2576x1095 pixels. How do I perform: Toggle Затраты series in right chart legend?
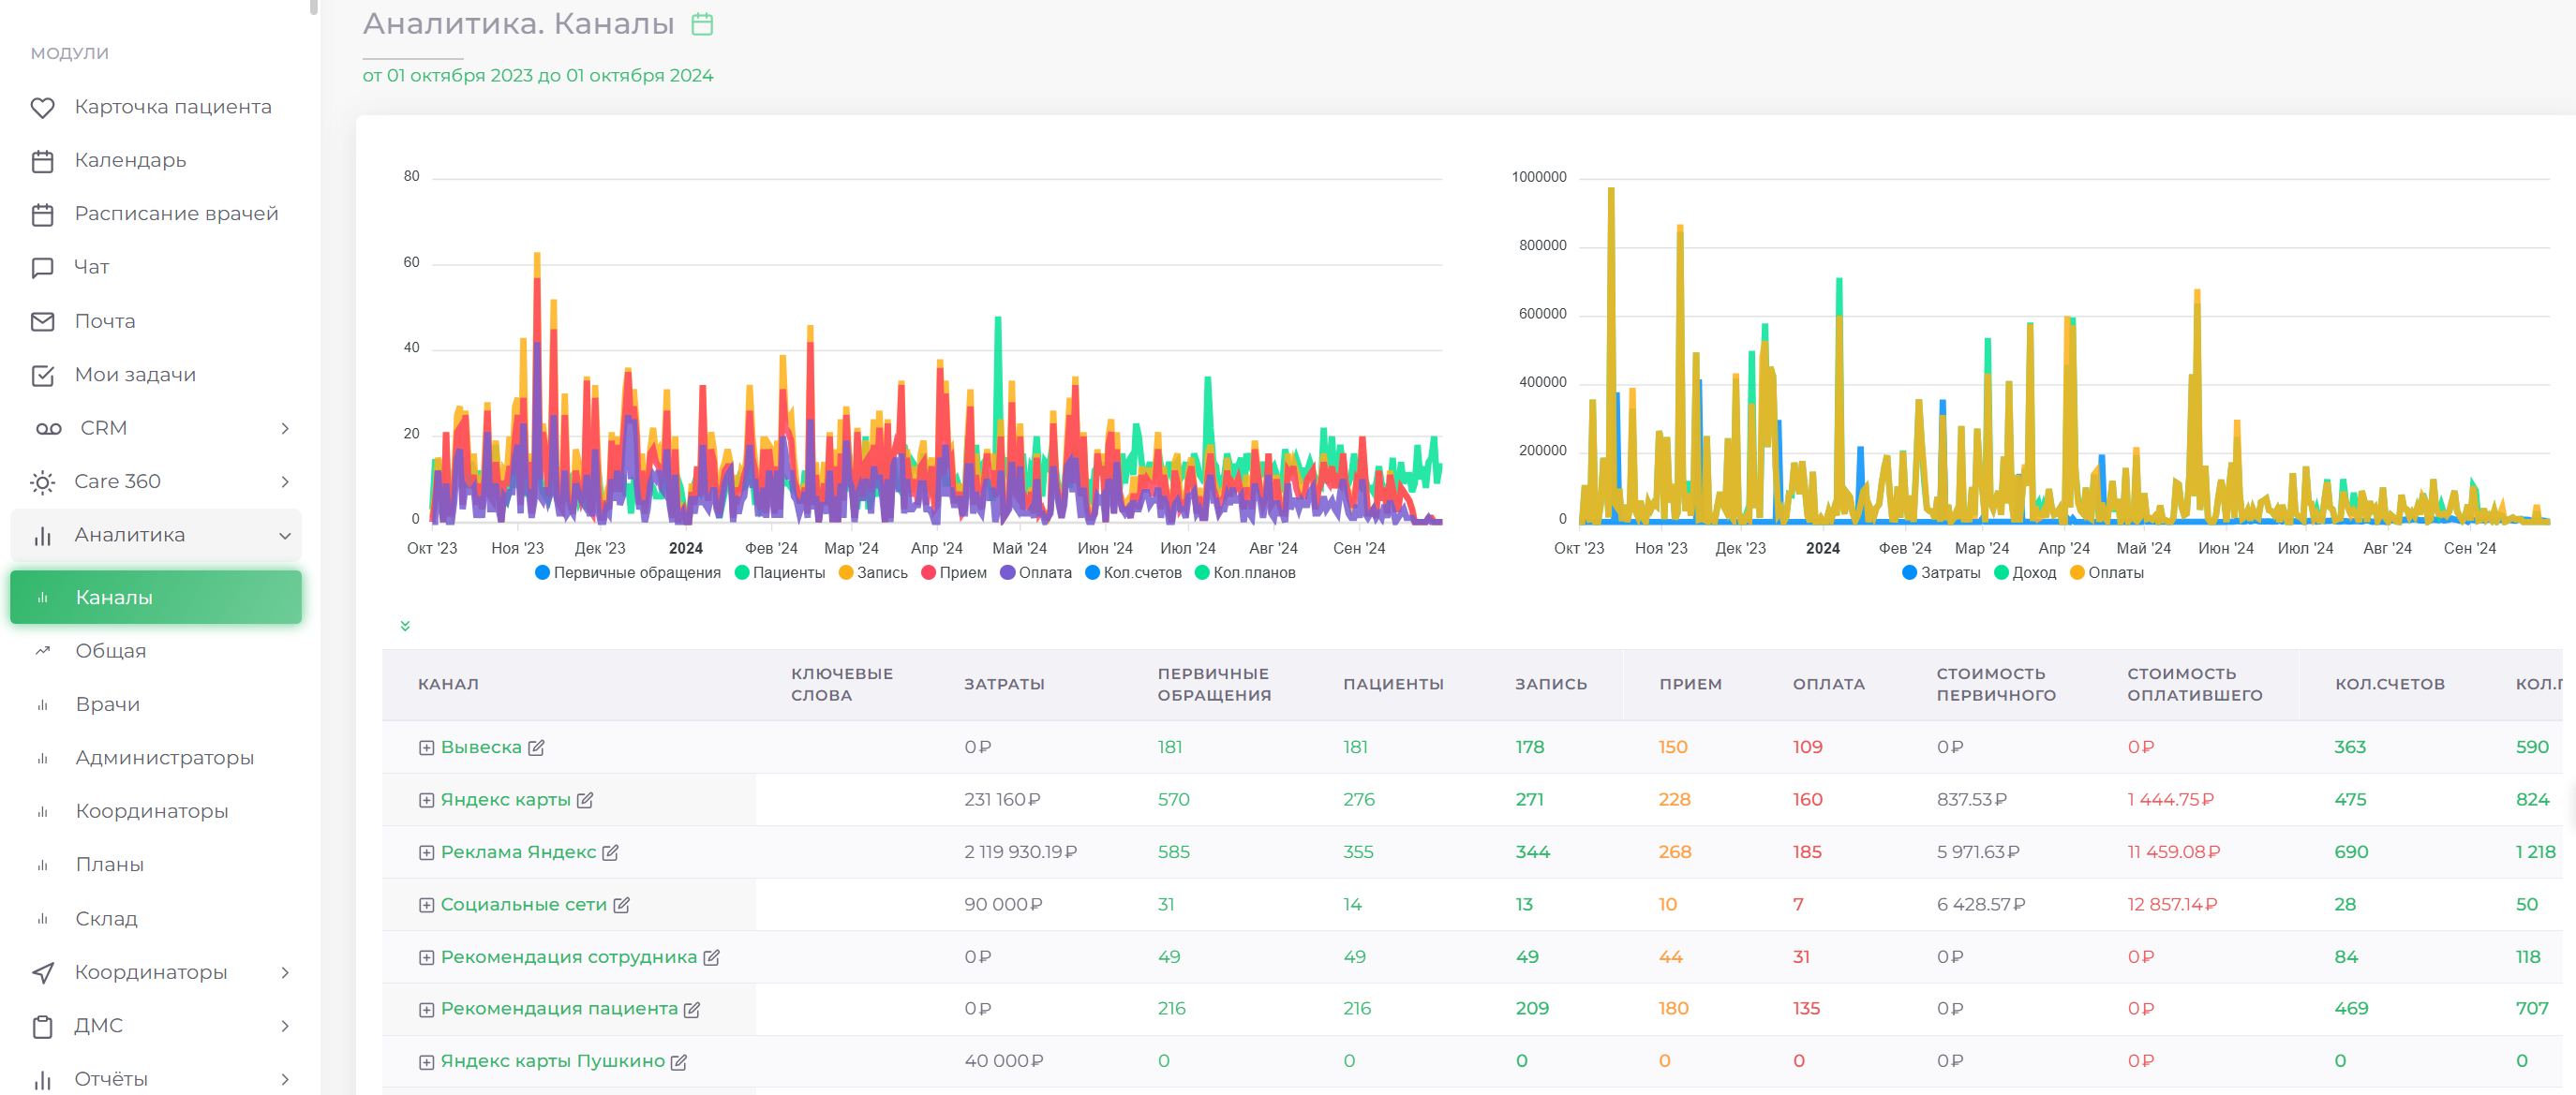(x=1941, y=573)
